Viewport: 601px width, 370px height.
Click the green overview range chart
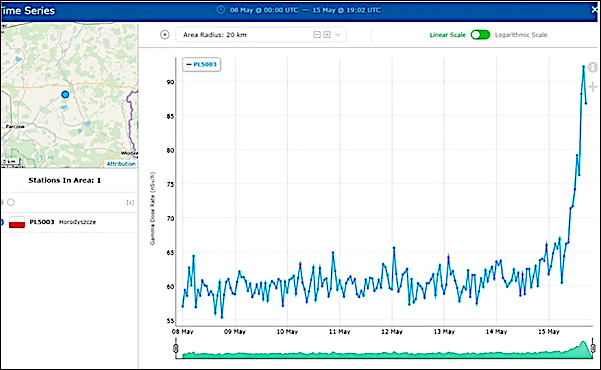(384, 351)
